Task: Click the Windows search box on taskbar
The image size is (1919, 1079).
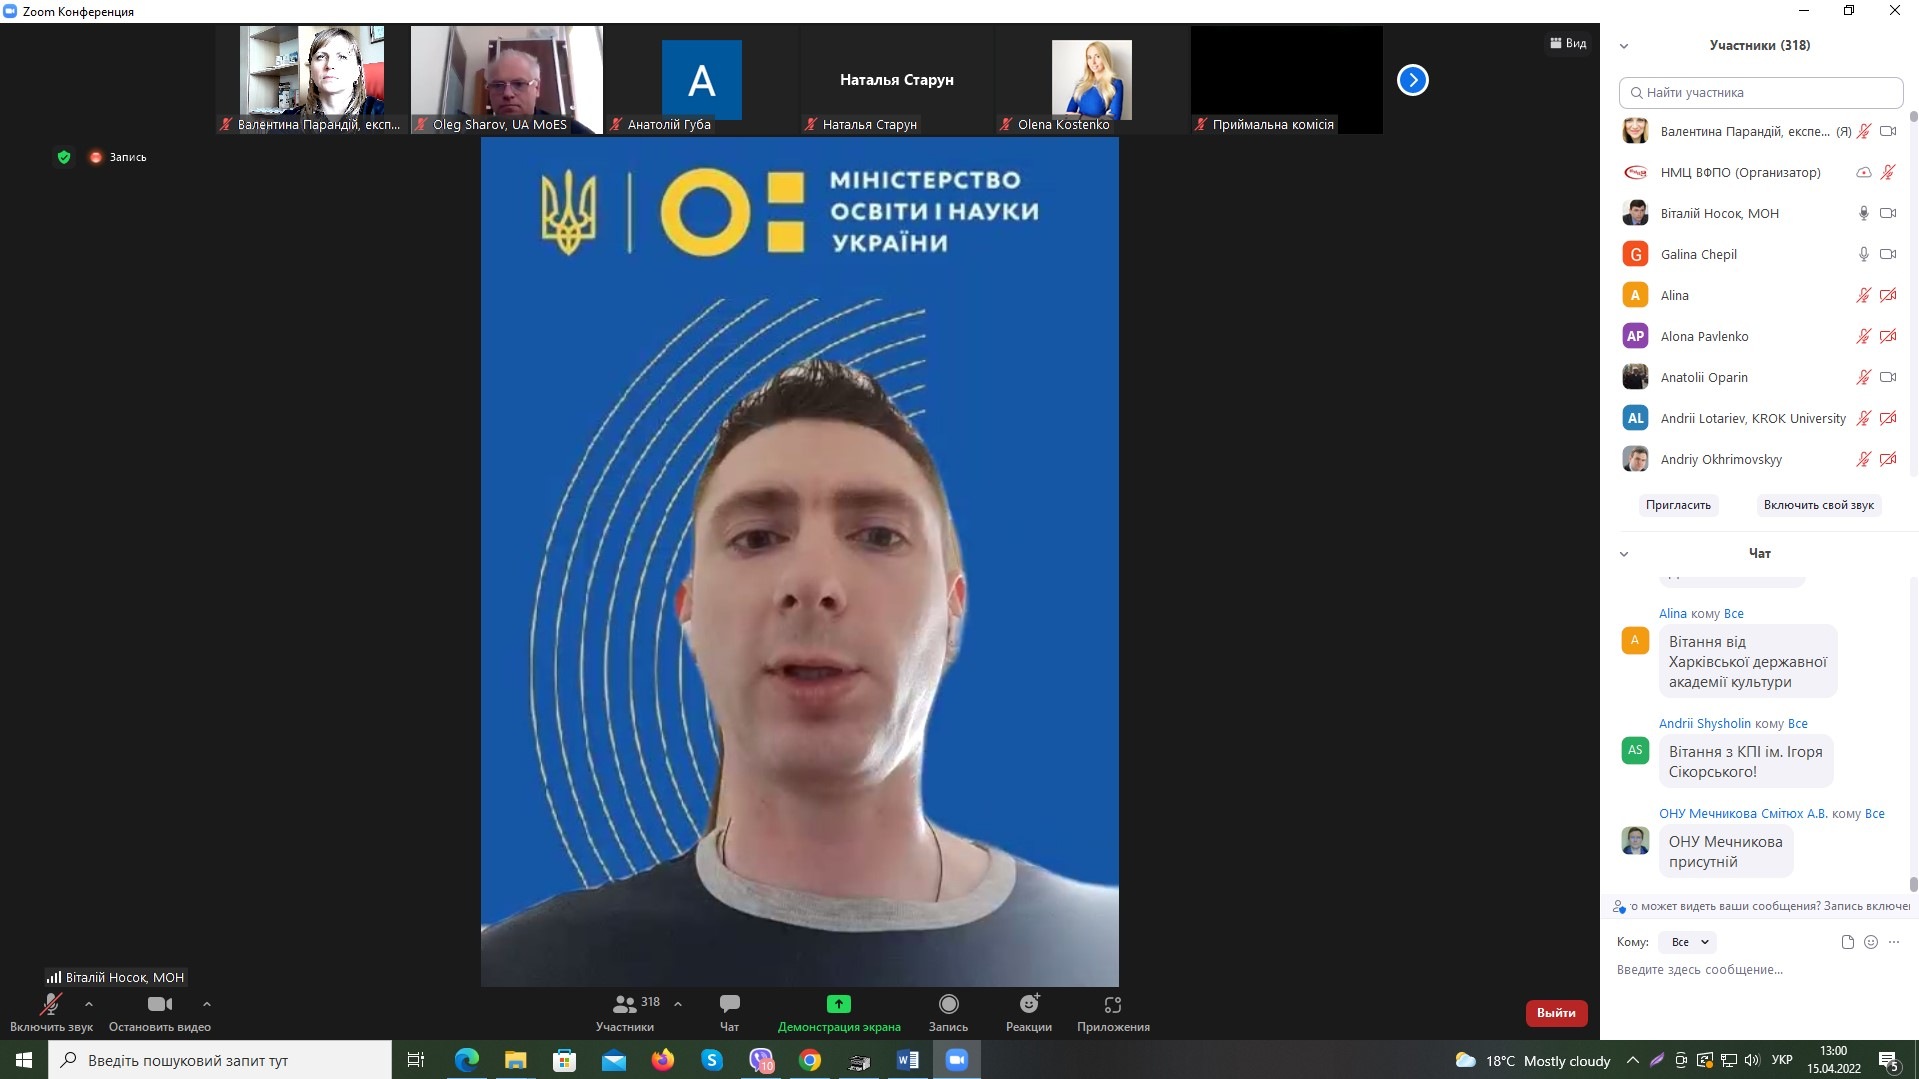Action: (220, 1060)
